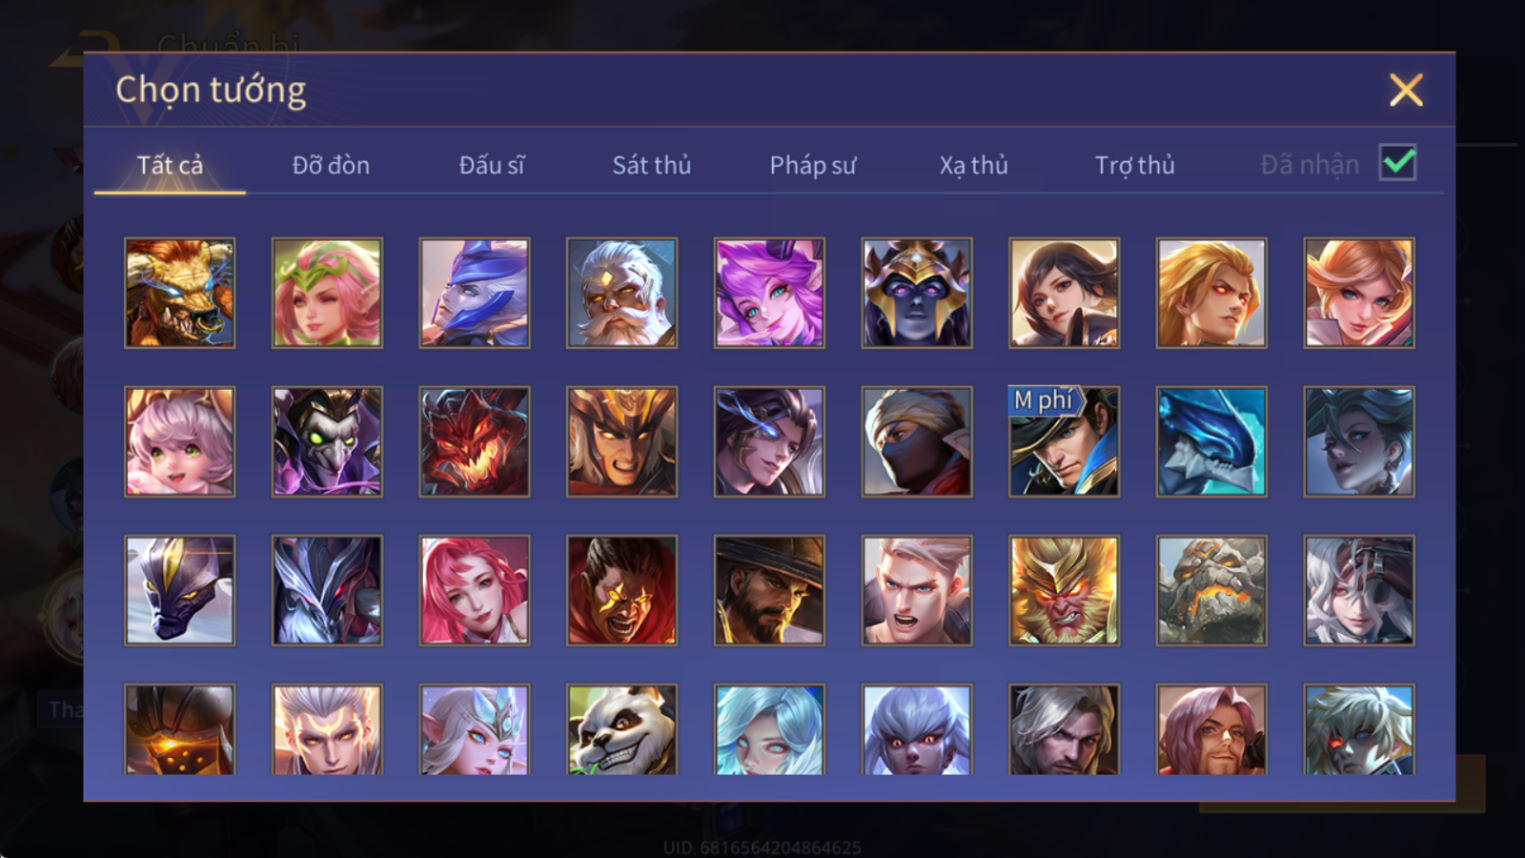Toggle the "Đã nhận" checkbox
This screenshot has height=858, width=1525.
click(1397, 163)
